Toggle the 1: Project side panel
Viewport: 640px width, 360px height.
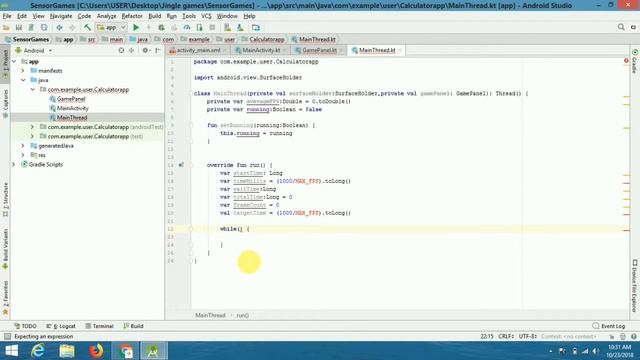[x=5, y=64]
